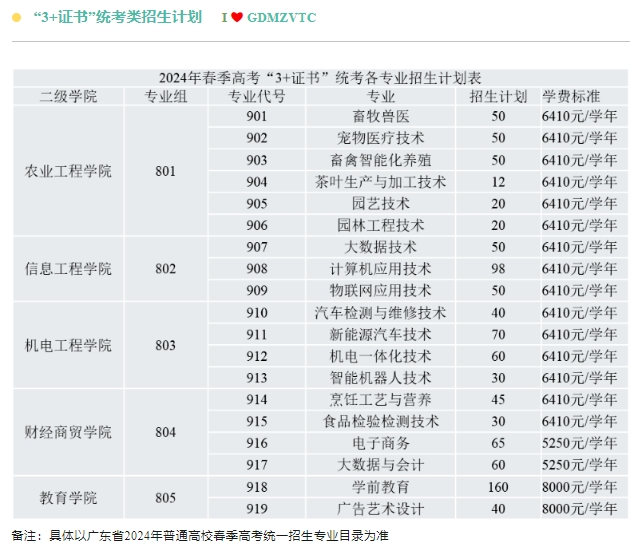The width and height of the screenshot is (640, 554).
Task: Click the 学费标准 column header
Action: click(571, 96)
